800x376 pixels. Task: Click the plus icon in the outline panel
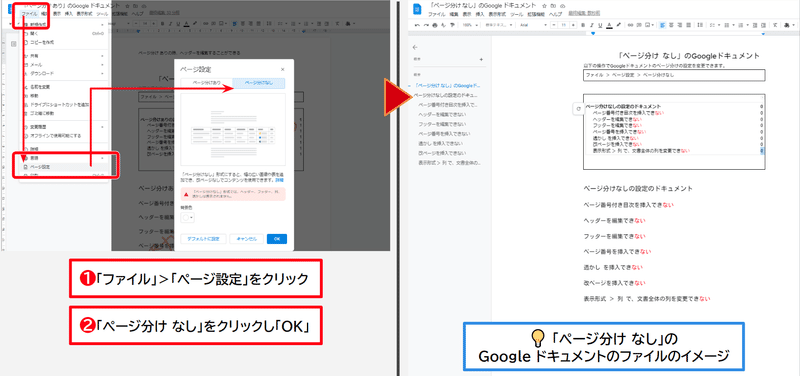(x=481, y=60)
